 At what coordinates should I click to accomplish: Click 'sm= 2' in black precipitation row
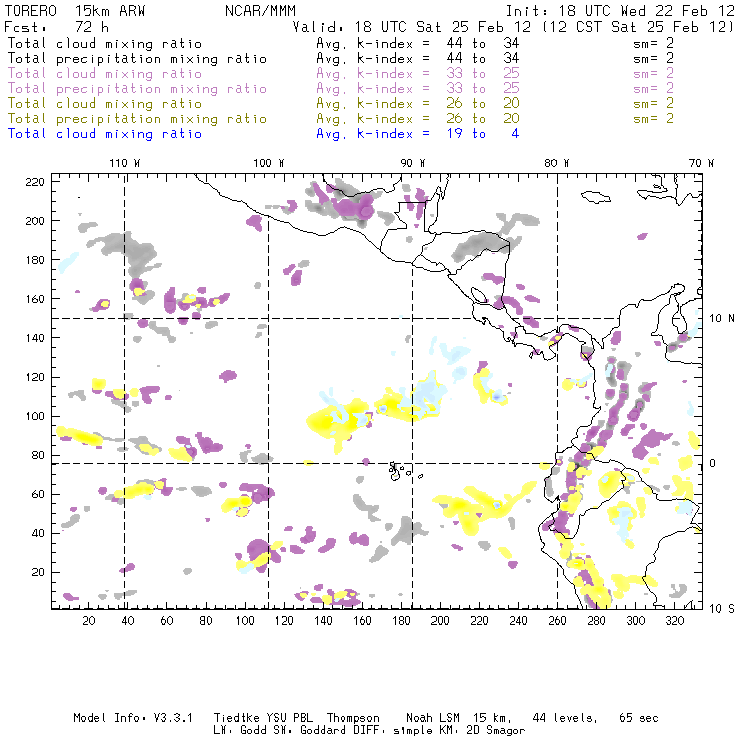pos(653,59)
